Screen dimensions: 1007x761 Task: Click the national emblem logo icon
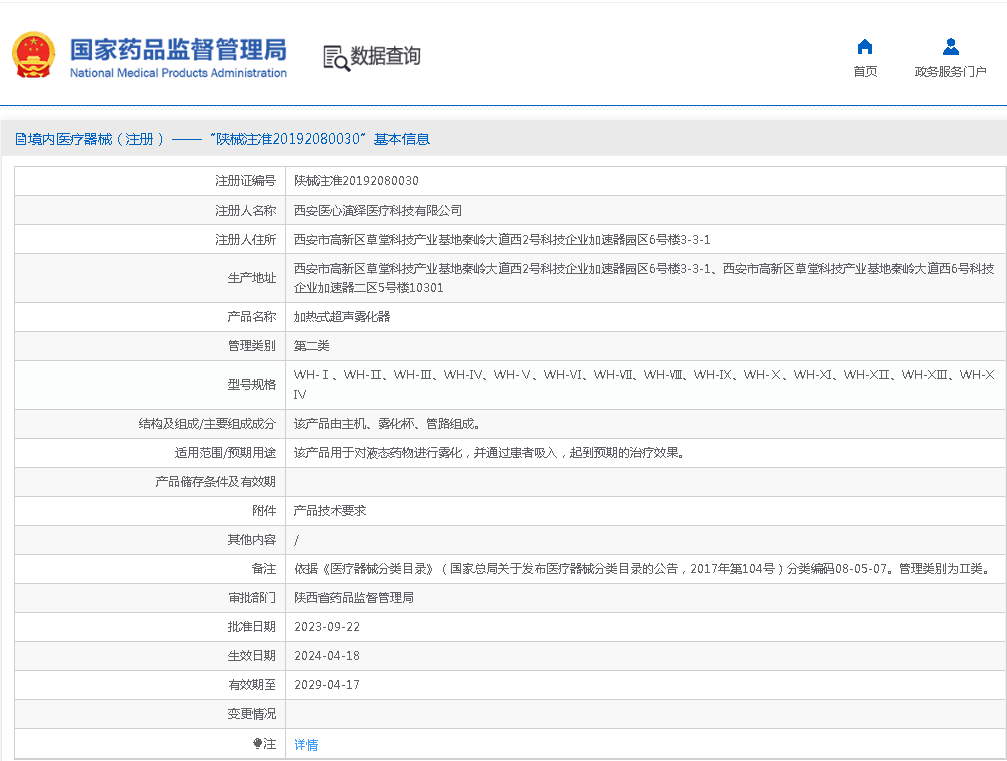[x=34, y=56]
